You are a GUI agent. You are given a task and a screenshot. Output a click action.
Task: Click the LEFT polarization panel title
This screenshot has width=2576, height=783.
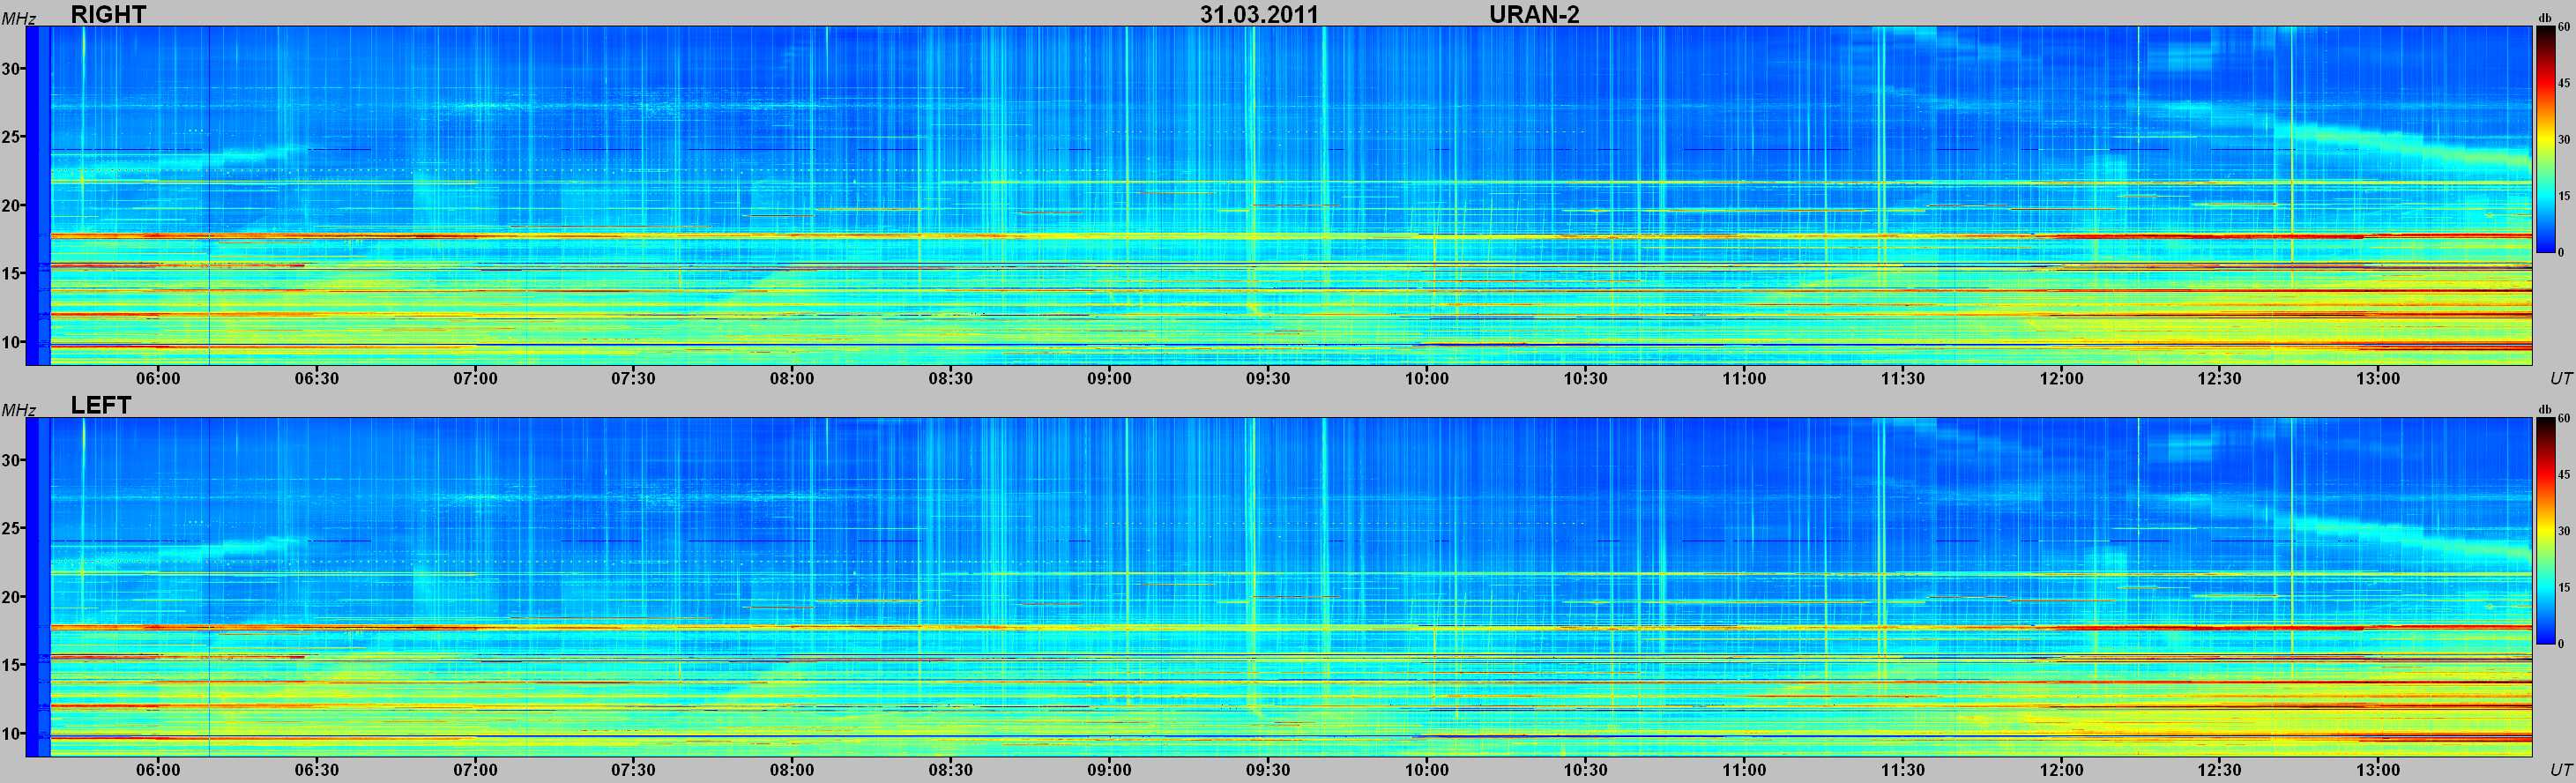[x=101, y=405]
